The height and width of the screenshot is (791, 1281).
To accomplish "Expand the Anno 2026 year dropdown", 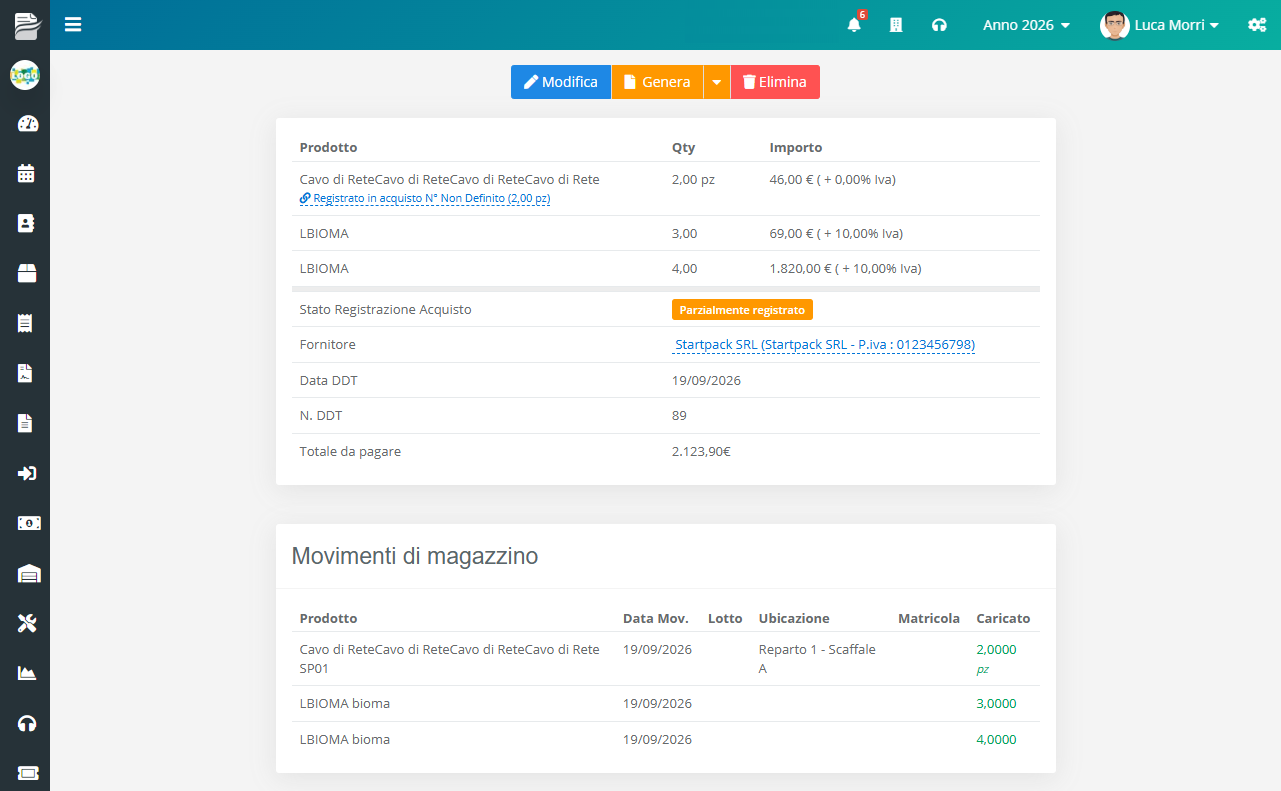I will point(1026,25).
